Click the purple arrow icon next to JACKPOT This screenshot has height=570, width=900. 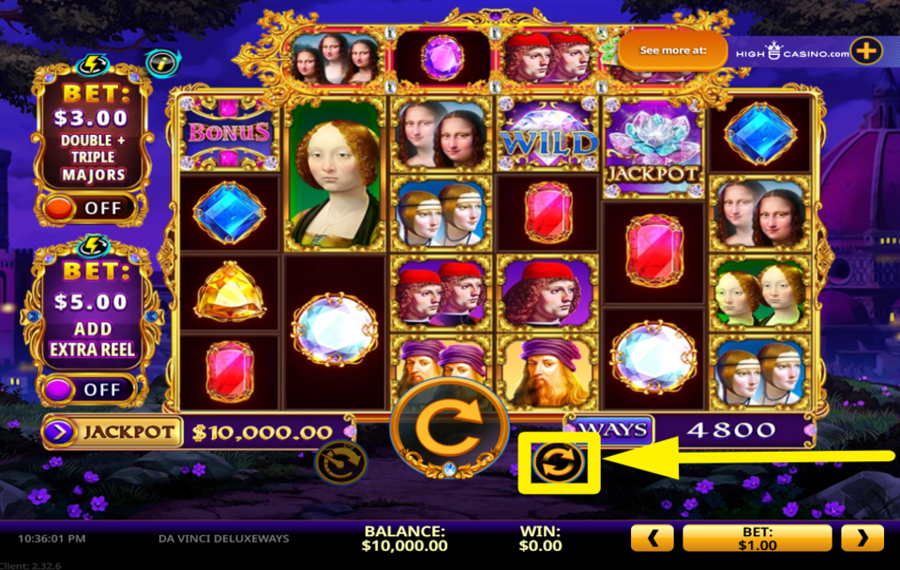click(x=60, y=431)
